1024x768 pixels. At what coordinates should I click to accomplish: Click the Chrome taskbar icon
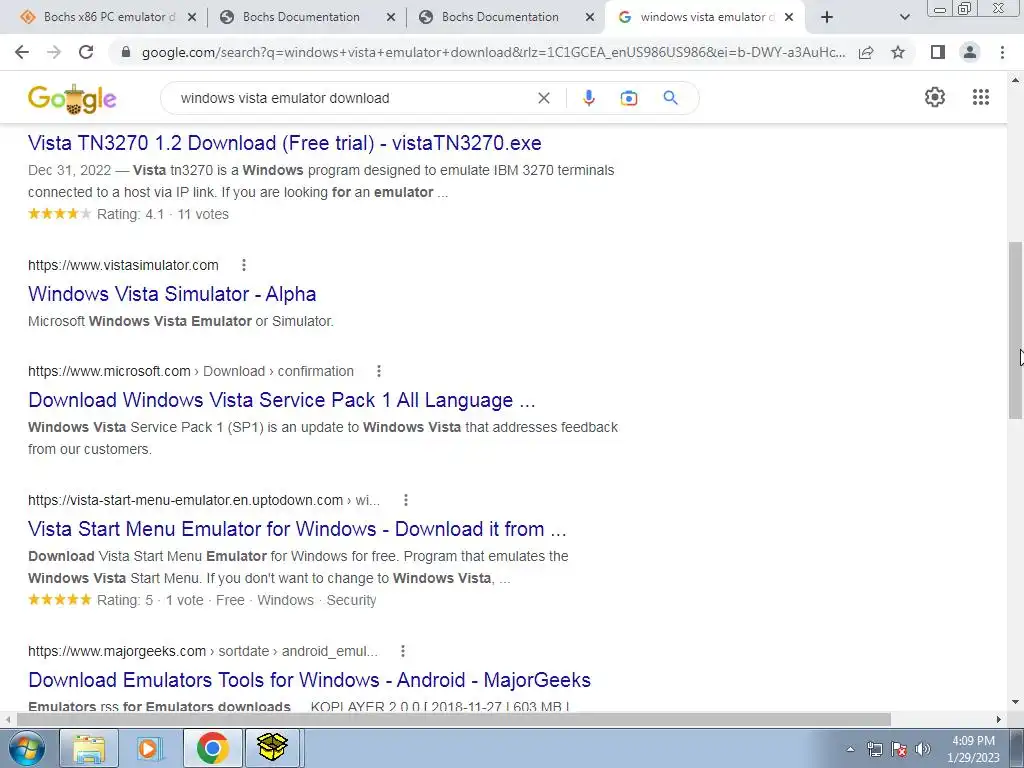(x=212, y=748)
